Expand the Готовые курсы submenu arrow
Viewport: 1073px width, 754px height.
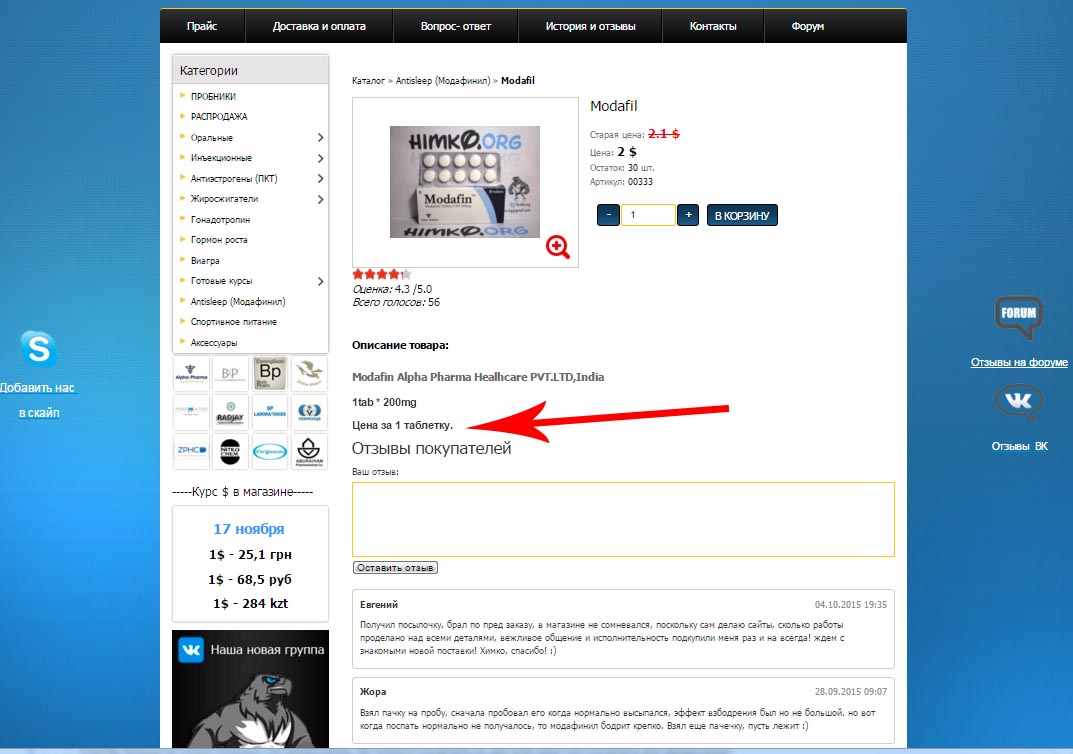point(320,281)
